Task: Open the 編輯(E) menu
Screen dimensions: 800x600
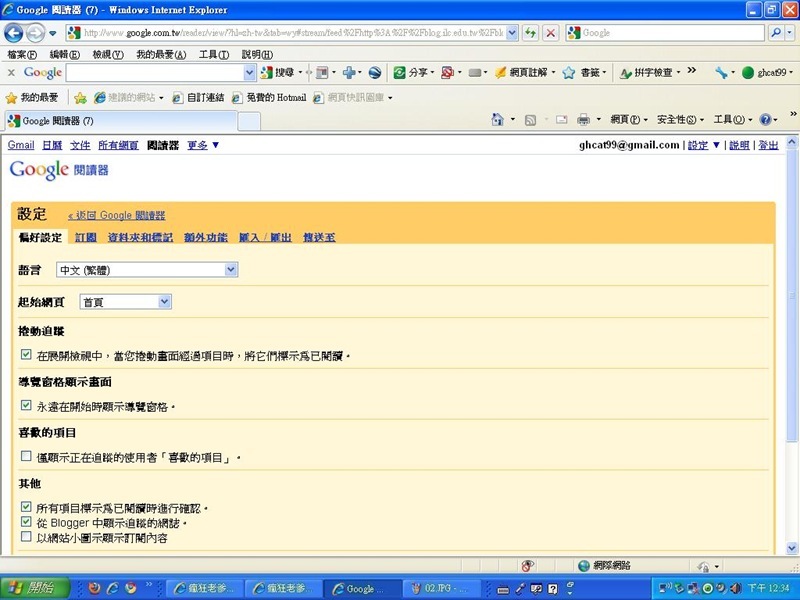Action: tap(64, 55)
